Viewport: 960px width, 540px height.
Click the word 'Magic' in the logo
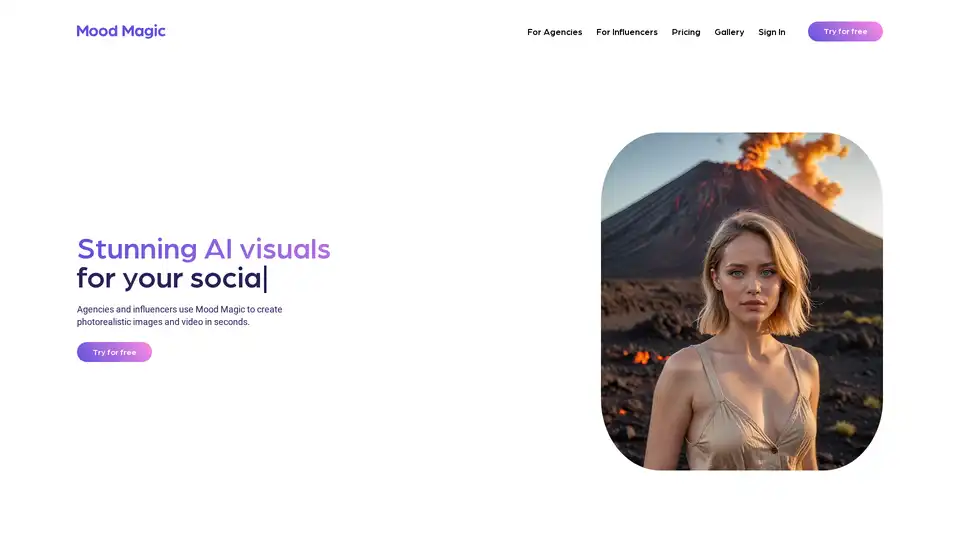point(143,31)
